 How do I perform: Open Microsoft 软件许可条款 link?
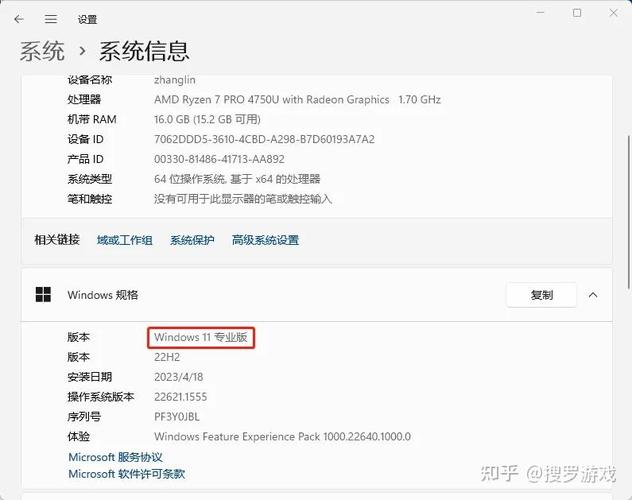tap(127, 474)
